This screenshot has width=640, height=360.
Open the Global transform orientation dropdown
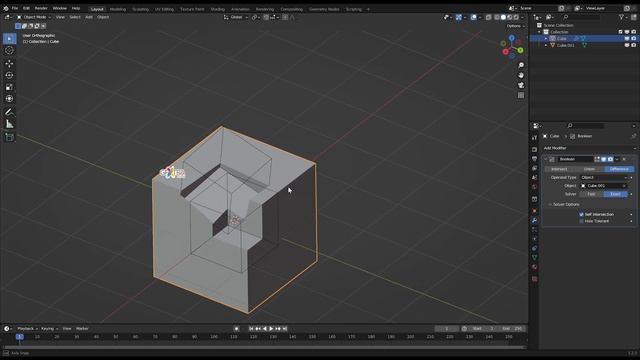point(236,17)
